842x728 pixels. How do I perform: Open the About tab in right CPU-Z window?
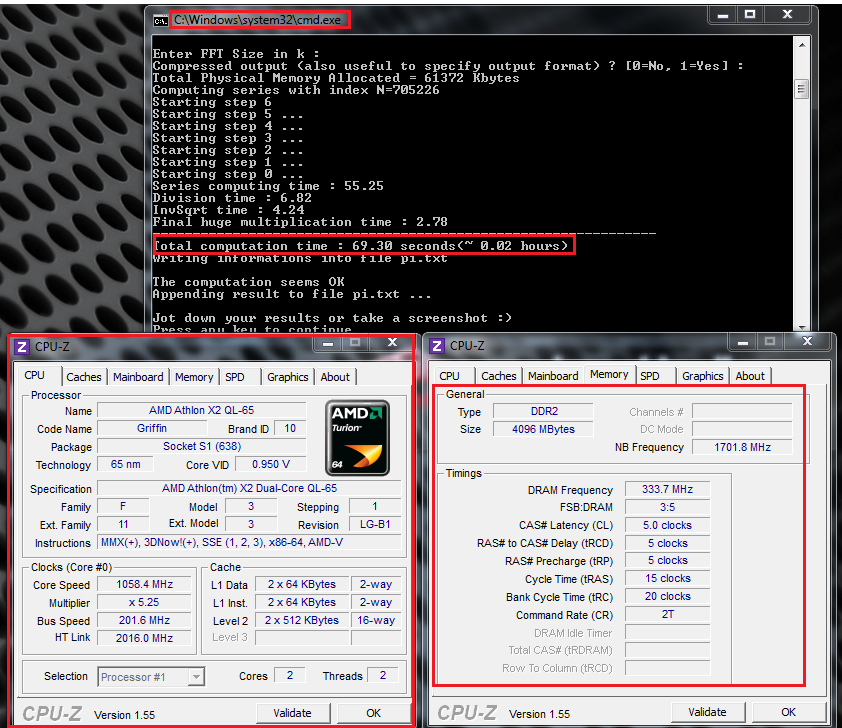pos(750,376)
